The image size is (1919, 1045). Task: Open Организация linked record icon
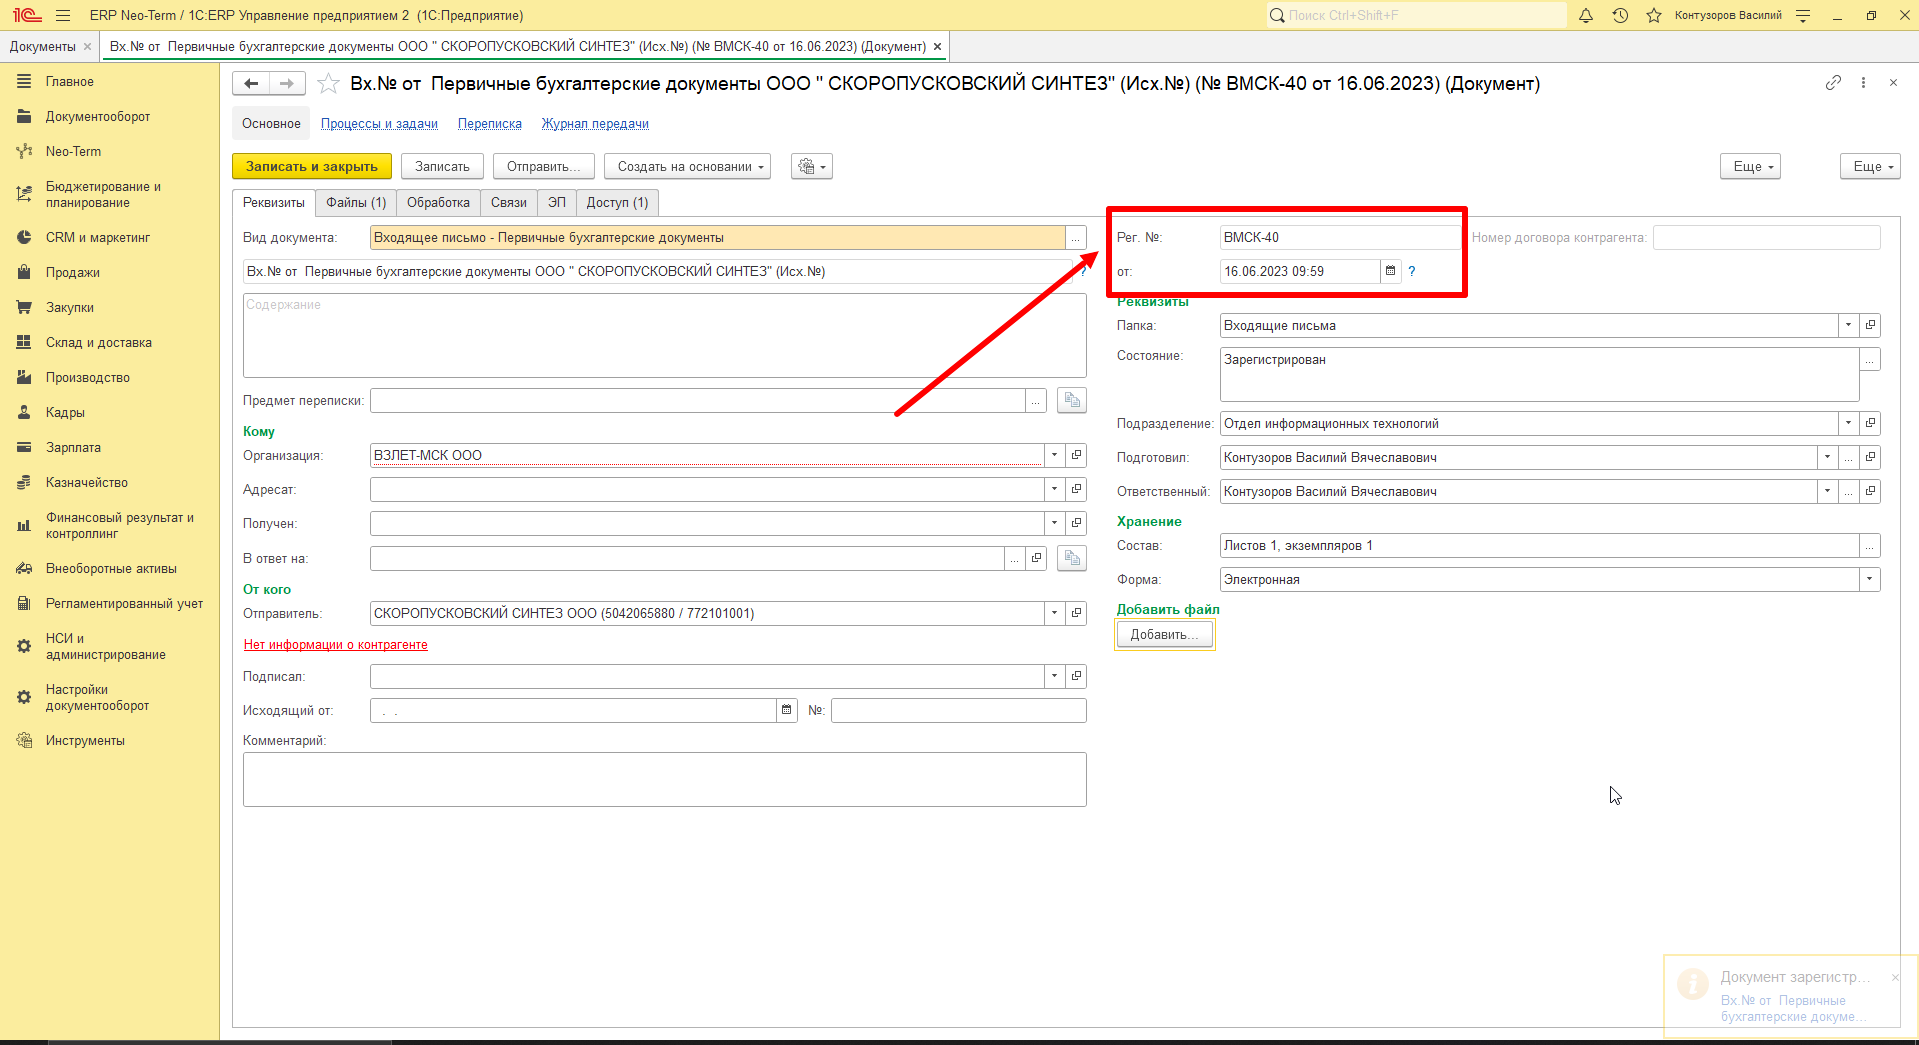click(x=1076, y=455)
